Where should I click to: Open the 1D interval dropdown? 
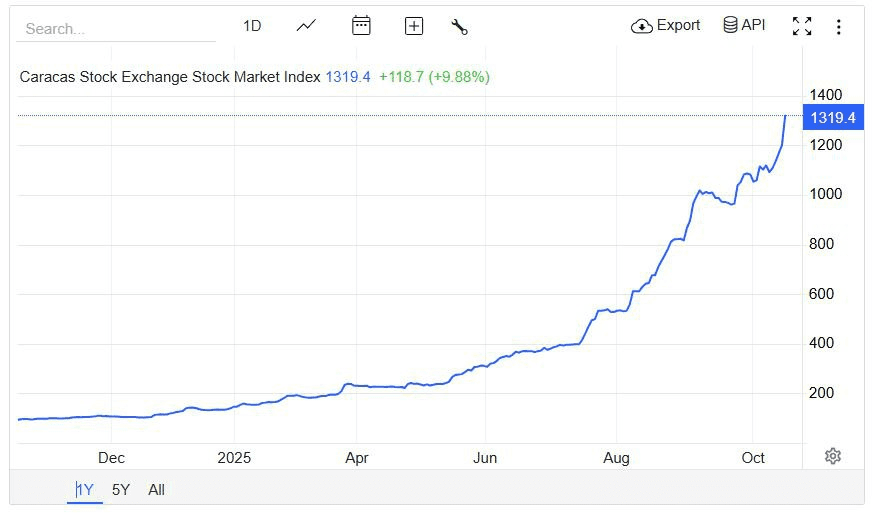click(x=252, y=26)
